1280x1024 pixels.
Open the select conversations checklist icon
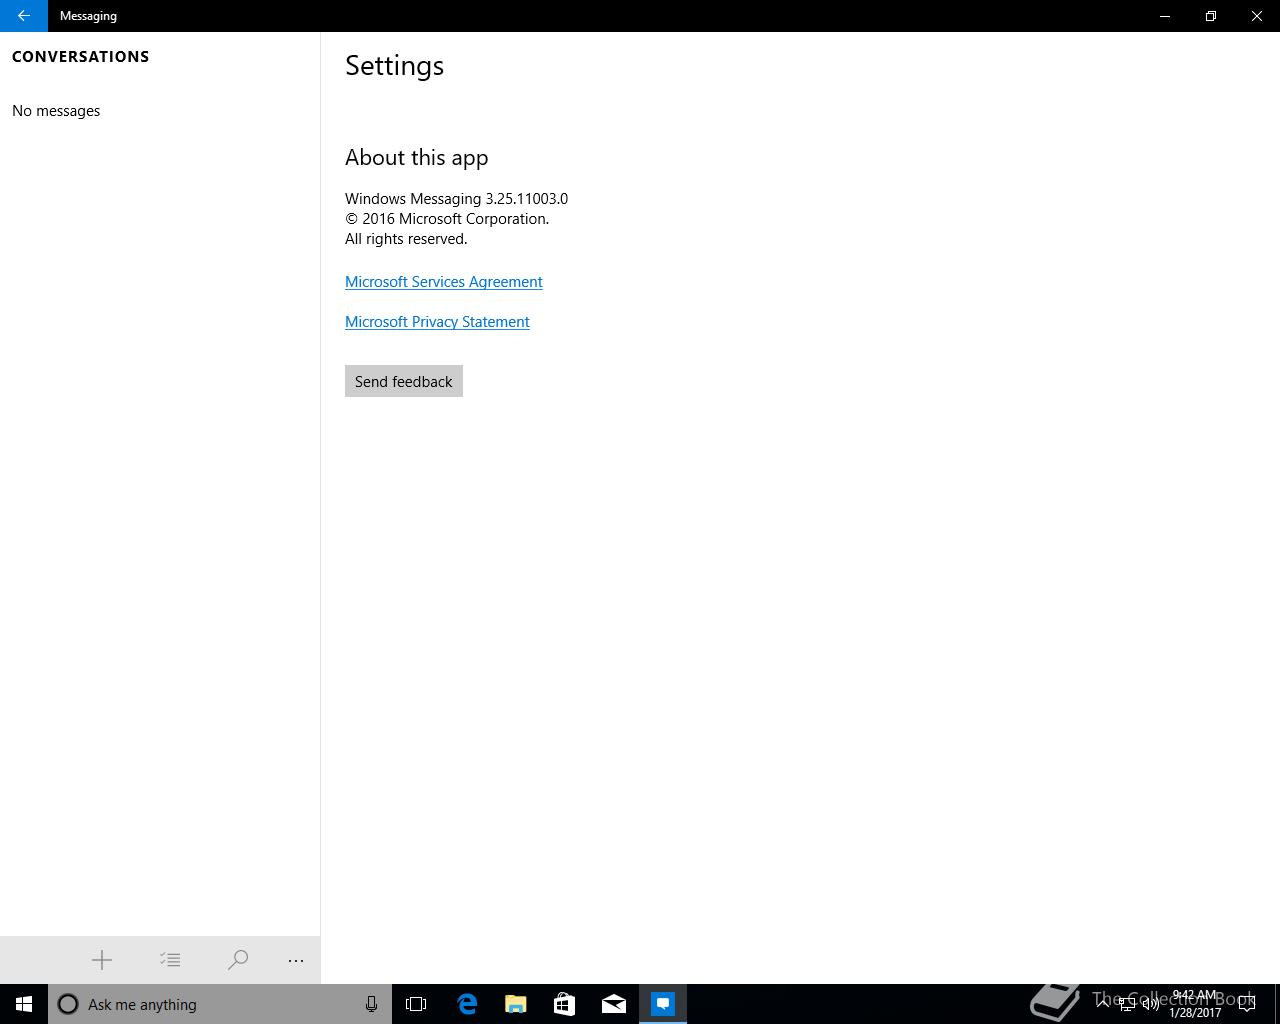click(170, 960)
